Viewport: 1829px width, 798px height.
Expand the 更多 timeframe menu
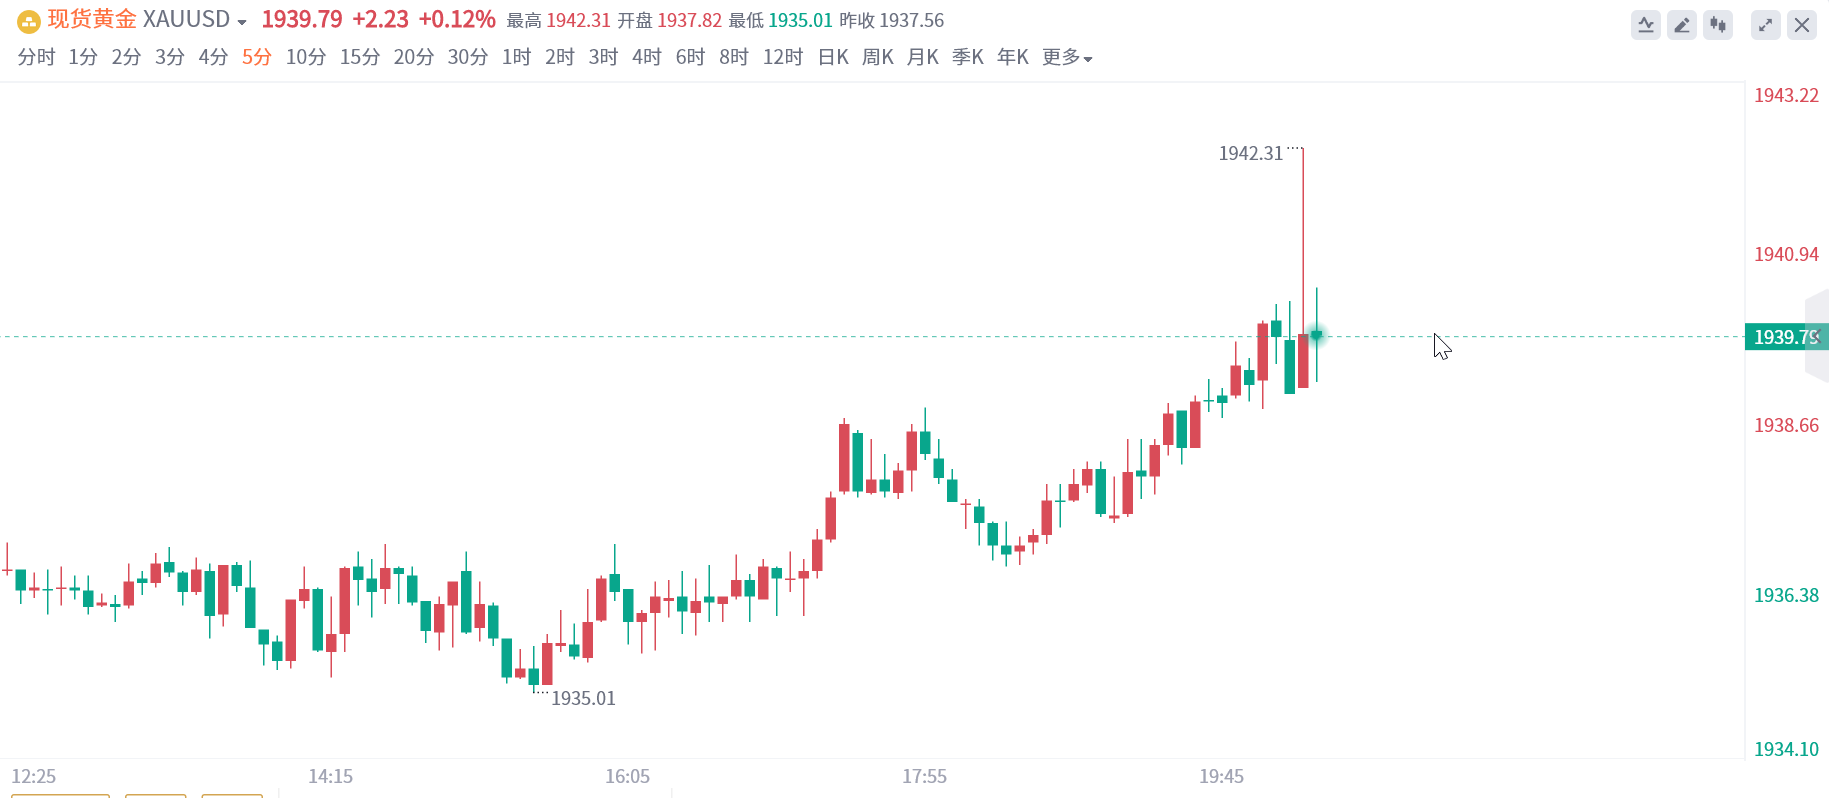pos(1067,57)
